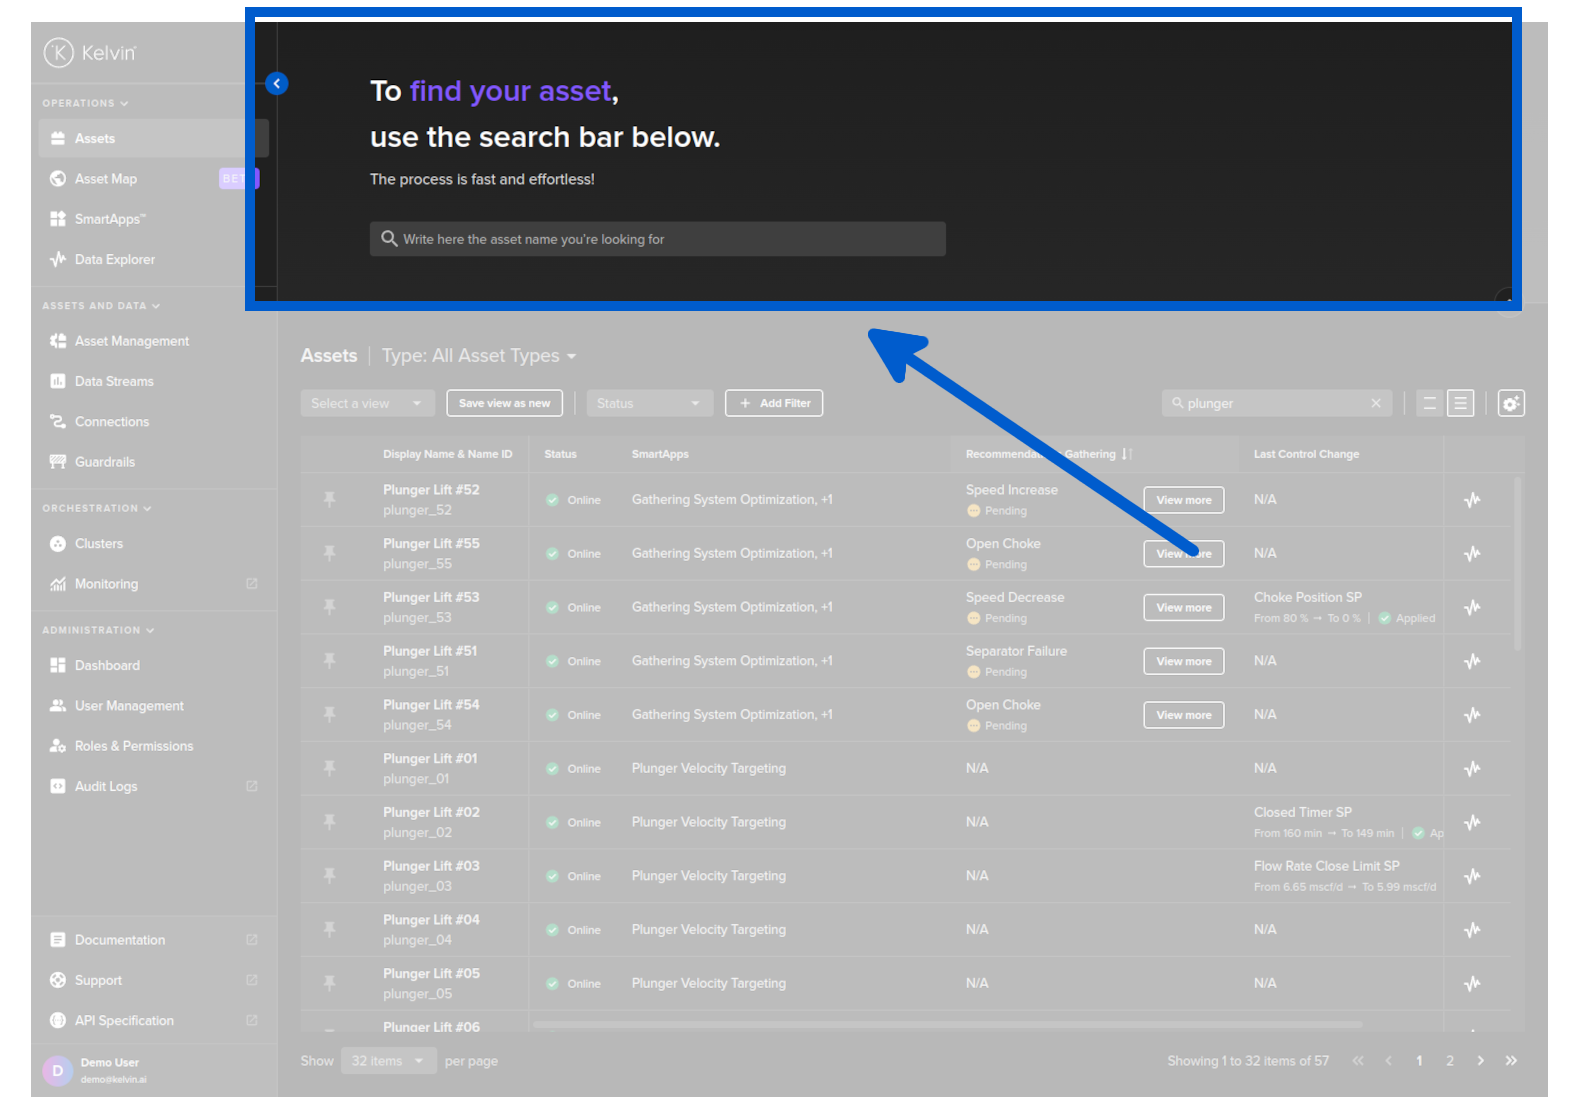Open the Asset Map page
Image resolution: width=1580 pixels, height=1120 pixels.
click(106, 179)
